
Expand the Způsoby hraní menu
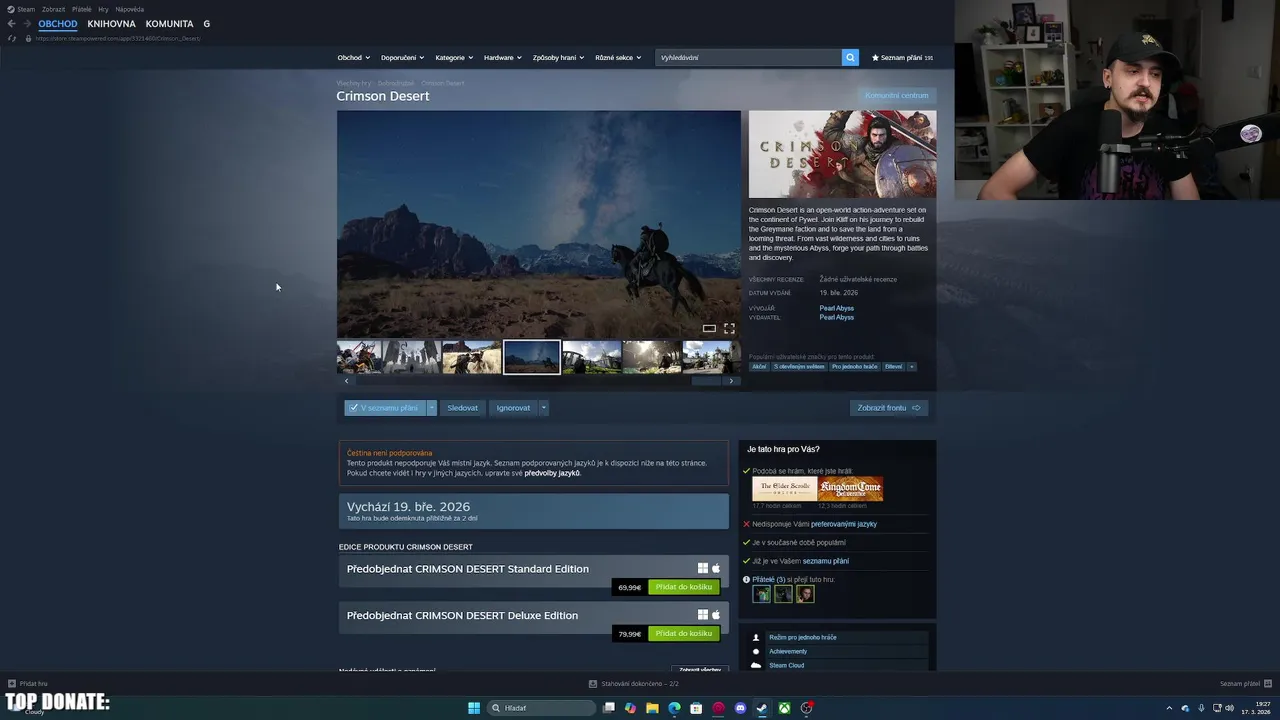(558, 58)
